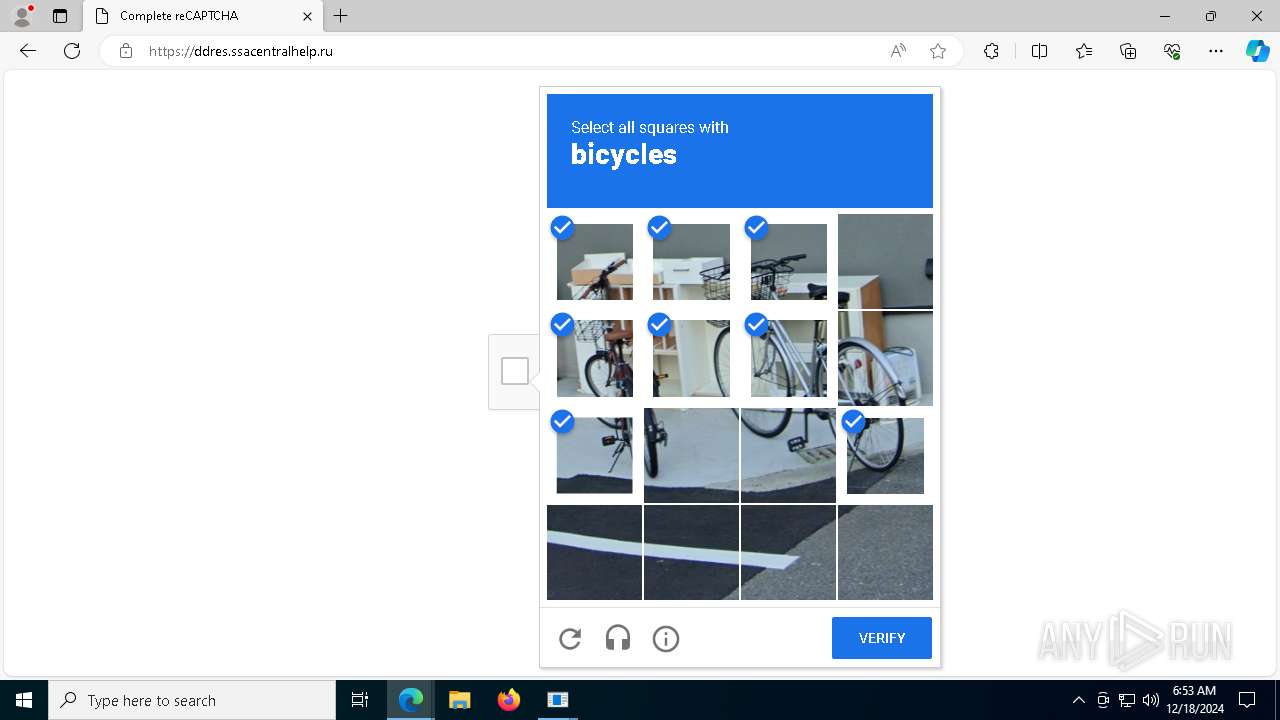Select the plain gray asphalt tile
The width and height of the screenshot is (1280, 720).
point(885,552)
